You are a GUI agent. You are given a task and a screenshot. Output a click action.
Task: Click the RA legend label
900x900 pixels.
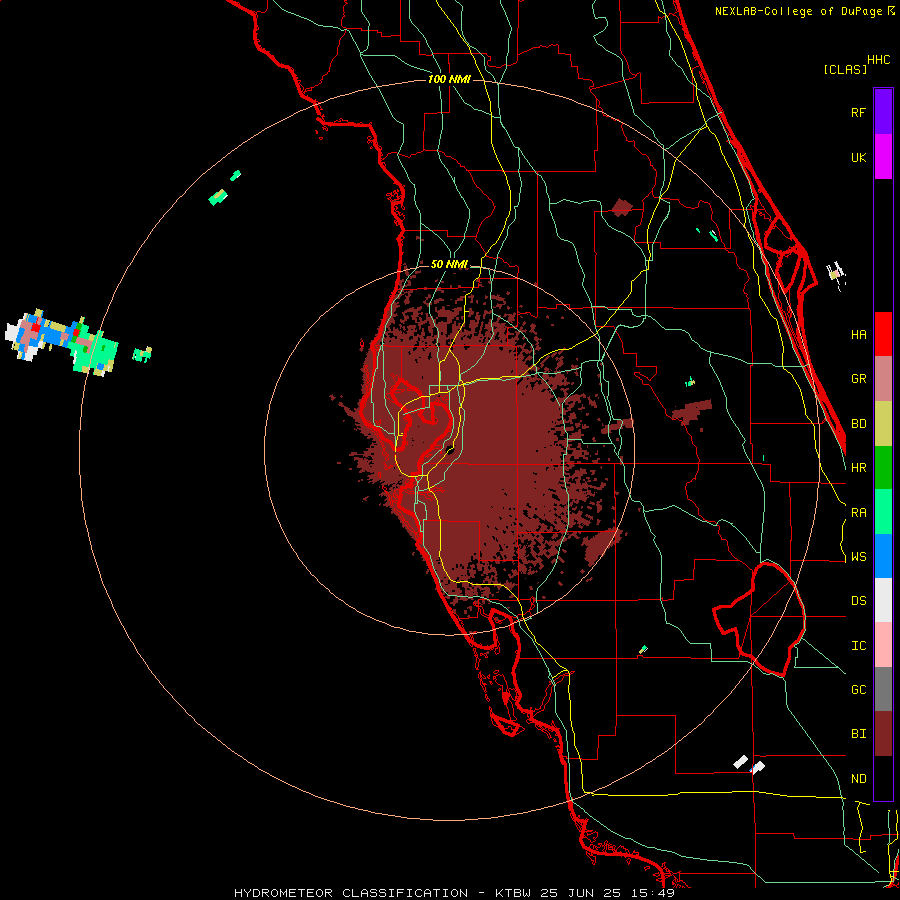[x=858, y=513]
